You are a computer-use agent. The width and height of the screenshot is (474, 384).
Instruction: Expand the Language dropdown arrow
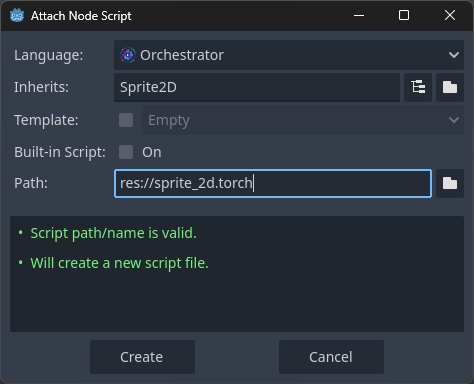click(x=454, y=55)
